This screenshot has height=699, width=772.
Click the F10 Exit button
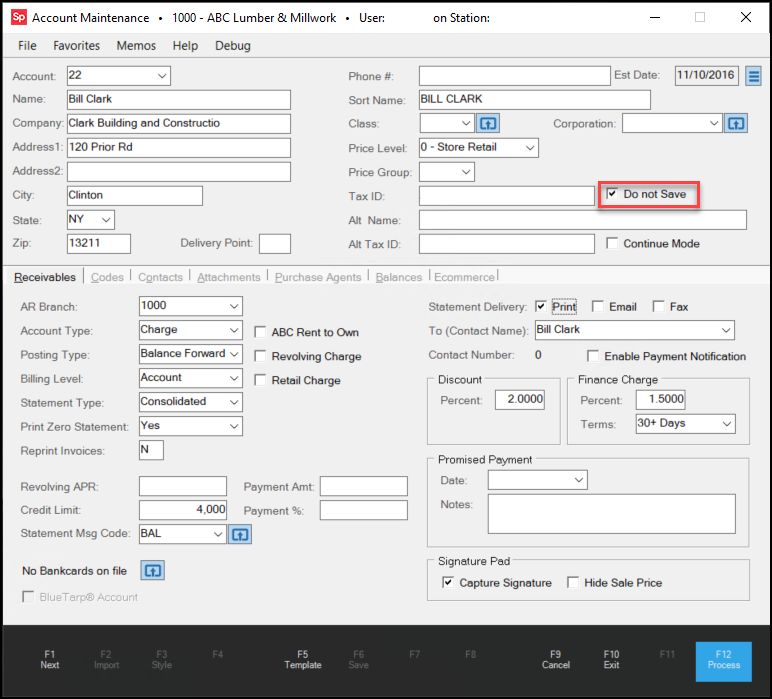pyautogui.click(x=611, y=660)
